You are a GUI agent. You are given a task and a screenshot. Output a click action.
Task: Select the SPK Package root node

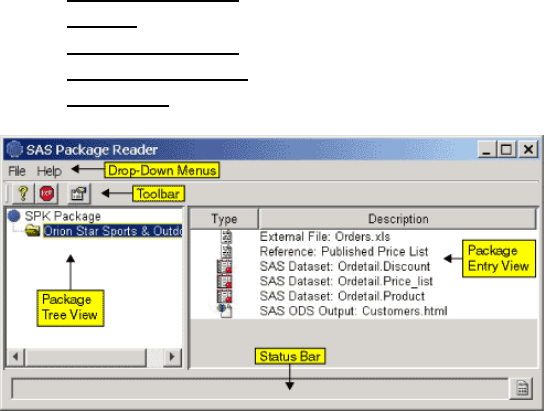pyautogui.click(x=63, y=216)
